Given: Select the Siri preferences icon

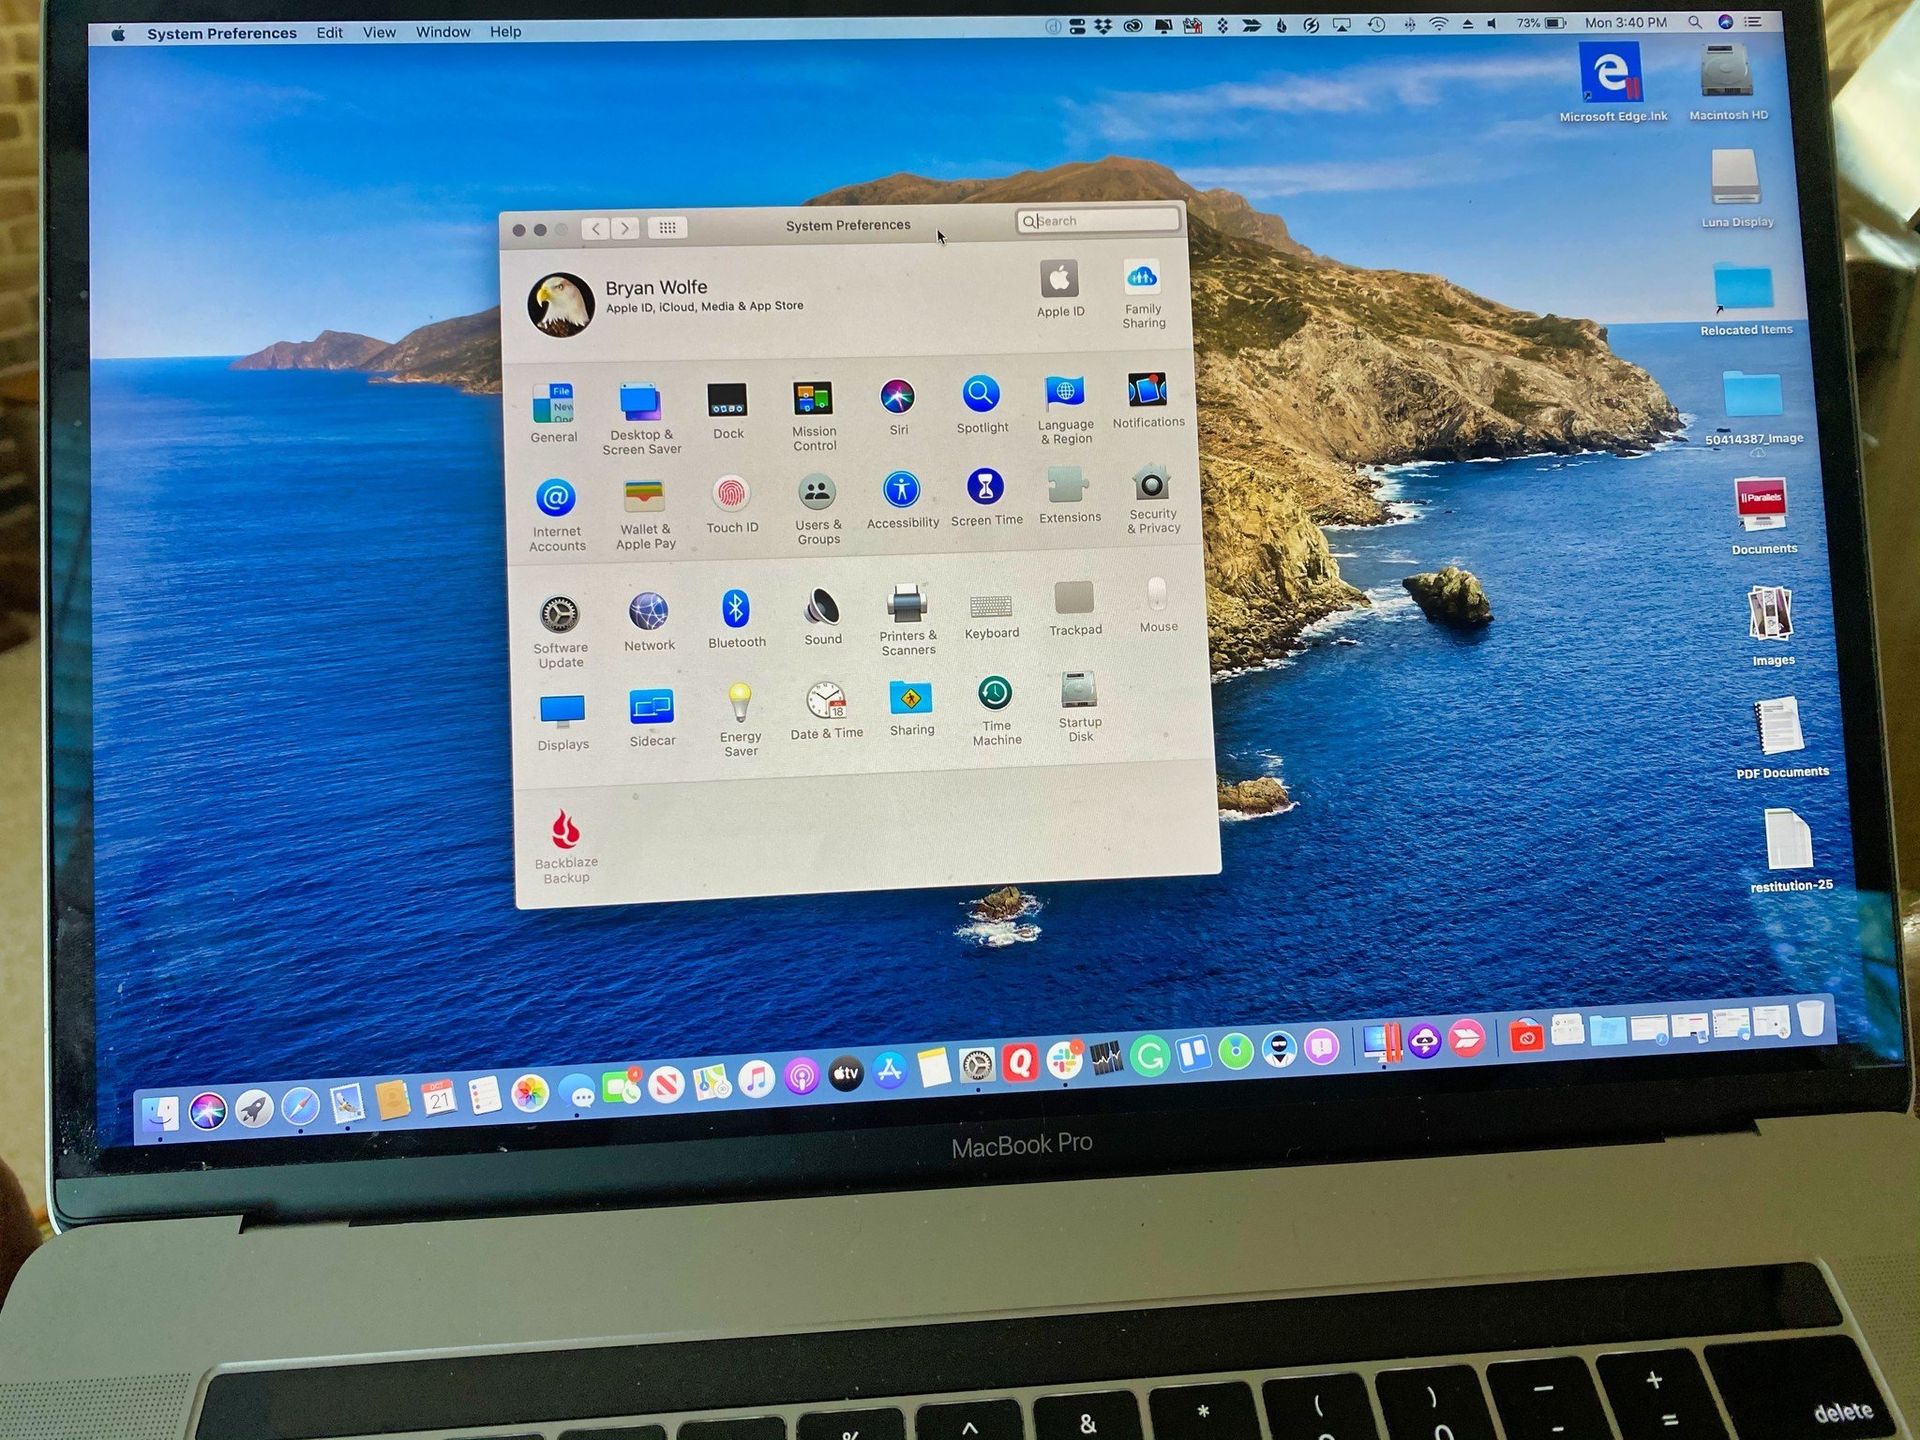Looking at the screenshot, I should (896, 398).
